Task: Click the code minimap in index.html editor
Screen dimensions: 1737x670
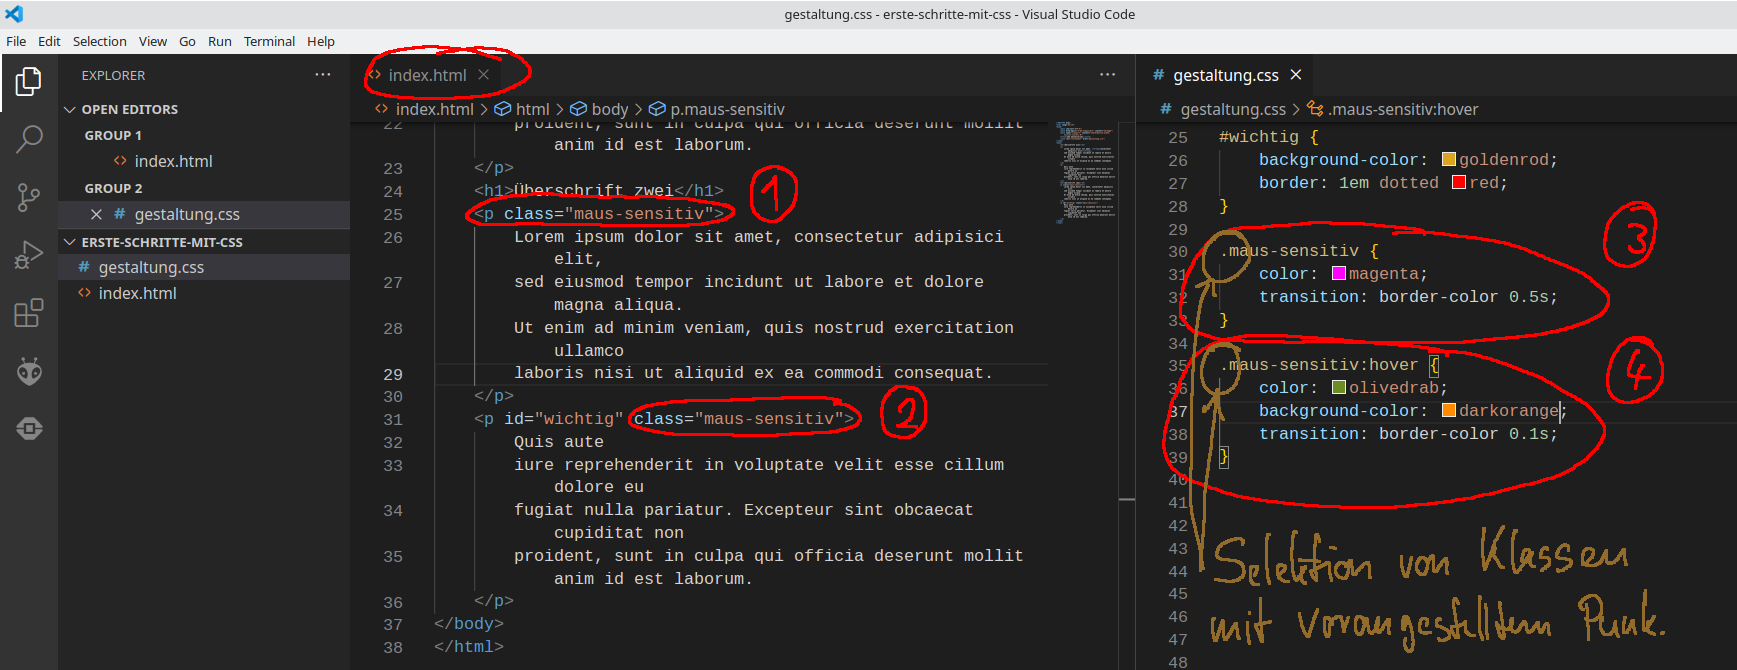Action: click(x=1085, y=170)
